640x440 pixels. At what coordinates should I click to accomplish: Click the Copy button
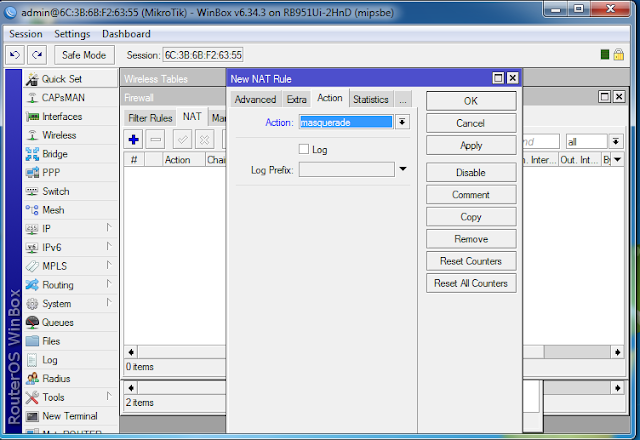(x=471, y=217)
